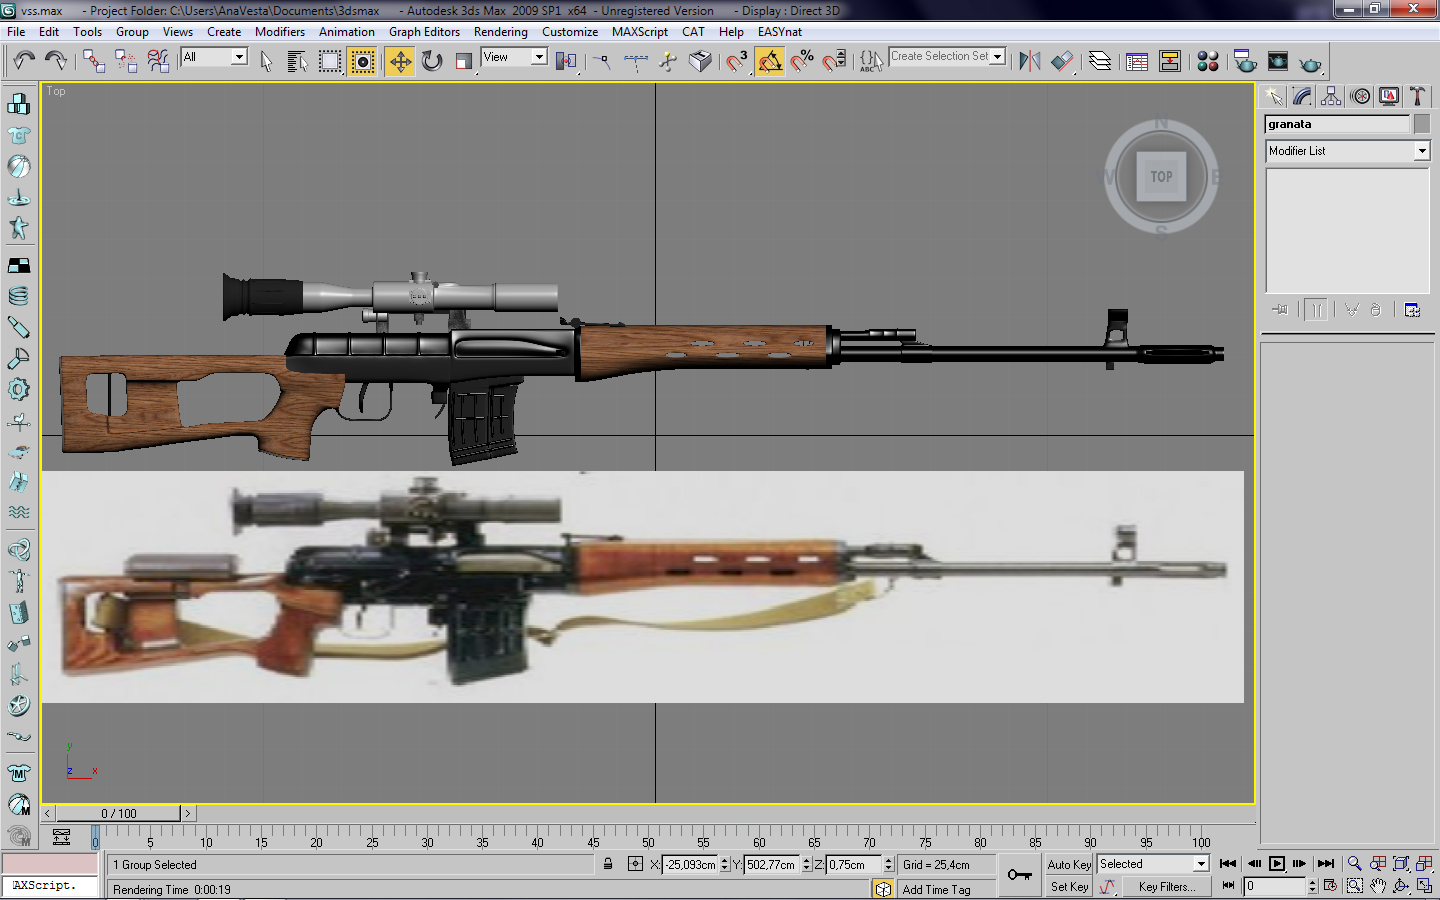Click Rectangular Selection Region icon
Image resolution: width=1440 pixels, height=900 pixels.
(330, 61)
